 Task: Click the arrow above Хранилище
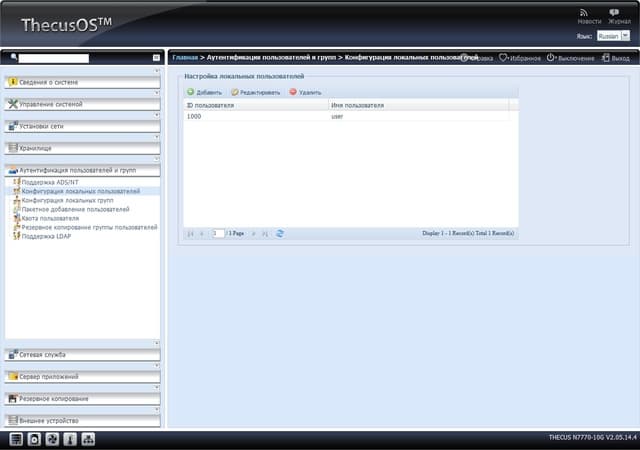[x=157, y=137]
